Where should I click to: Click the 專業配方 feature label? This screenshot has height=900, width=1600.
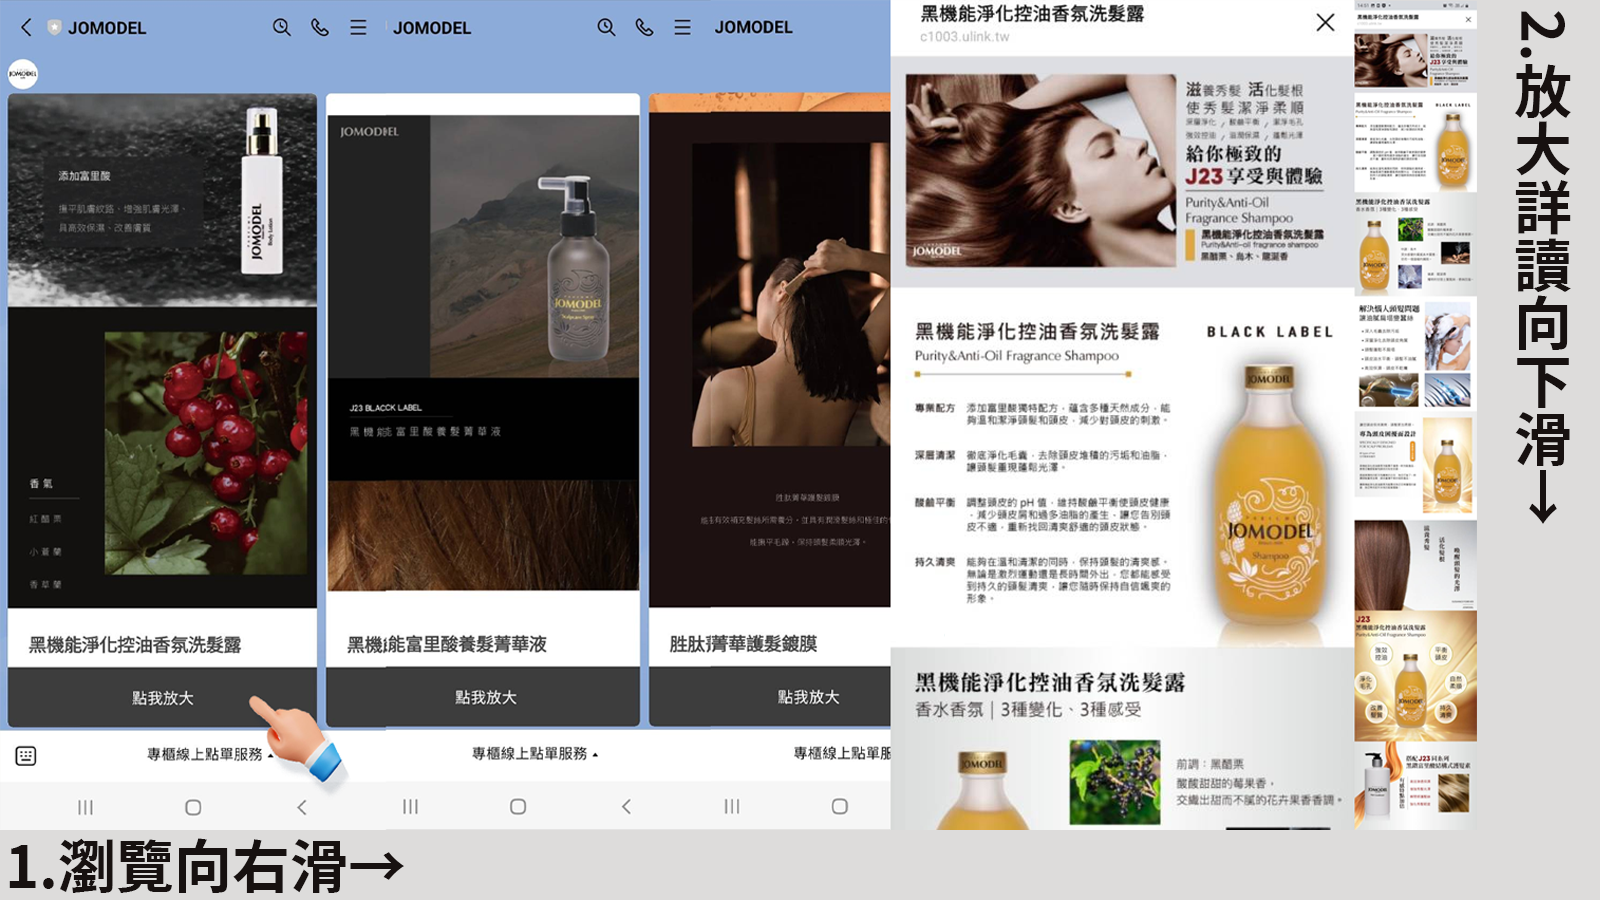[x=935, y=408]
